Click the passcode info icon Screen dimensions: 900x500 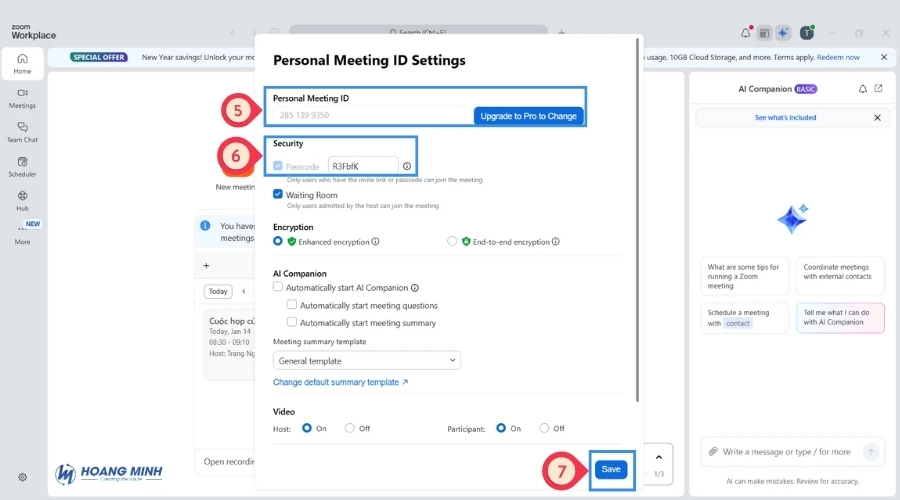click(407, 166)
